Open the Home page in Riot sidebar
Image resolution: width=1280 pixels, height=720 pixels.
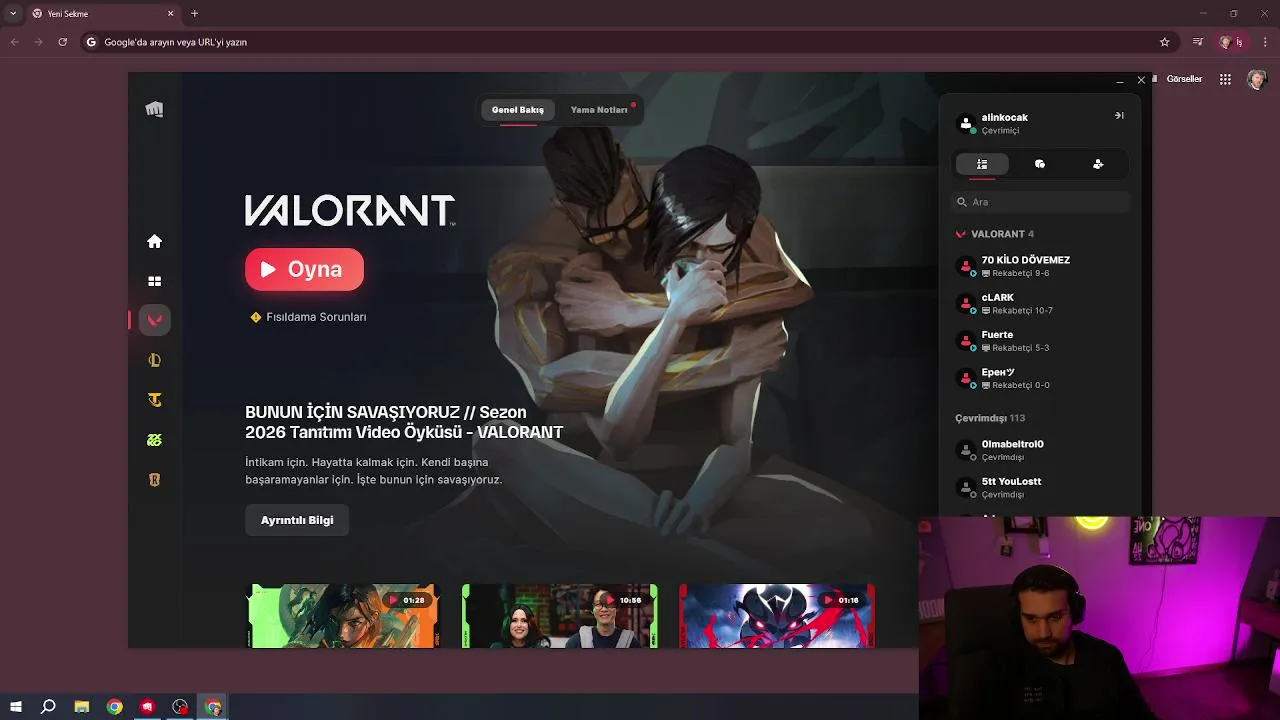pos(154,241)
